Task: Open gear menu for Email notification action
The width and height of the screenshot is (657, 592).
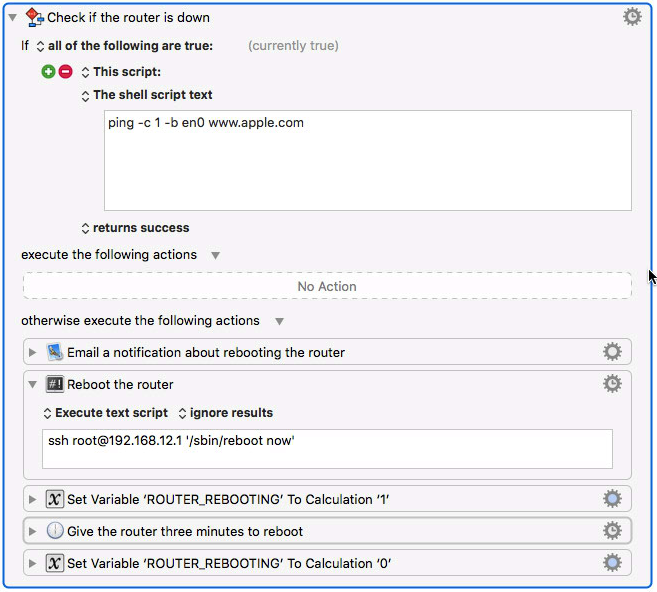Action: [x=612, y=352]
